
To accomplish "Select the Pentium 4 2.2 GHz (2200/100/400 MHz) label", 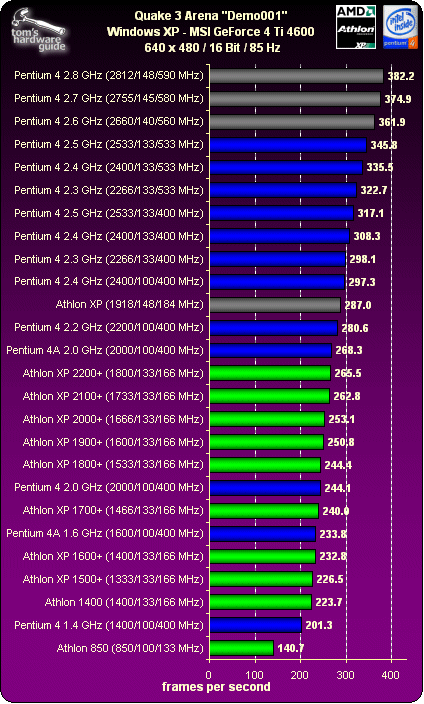I will click(x=109, y=327).
